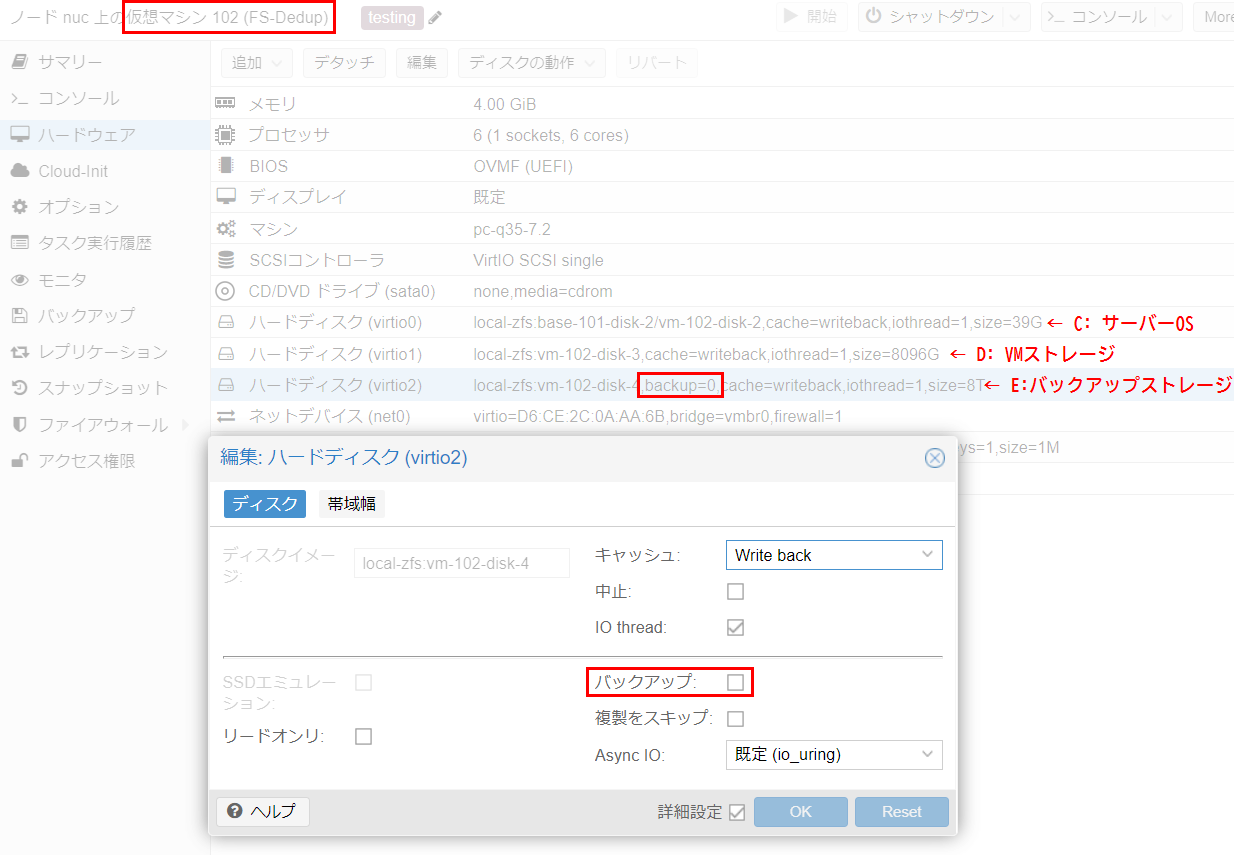
Task: Enable the バックアップ checkbox in dialog
Action: (735, 682)
